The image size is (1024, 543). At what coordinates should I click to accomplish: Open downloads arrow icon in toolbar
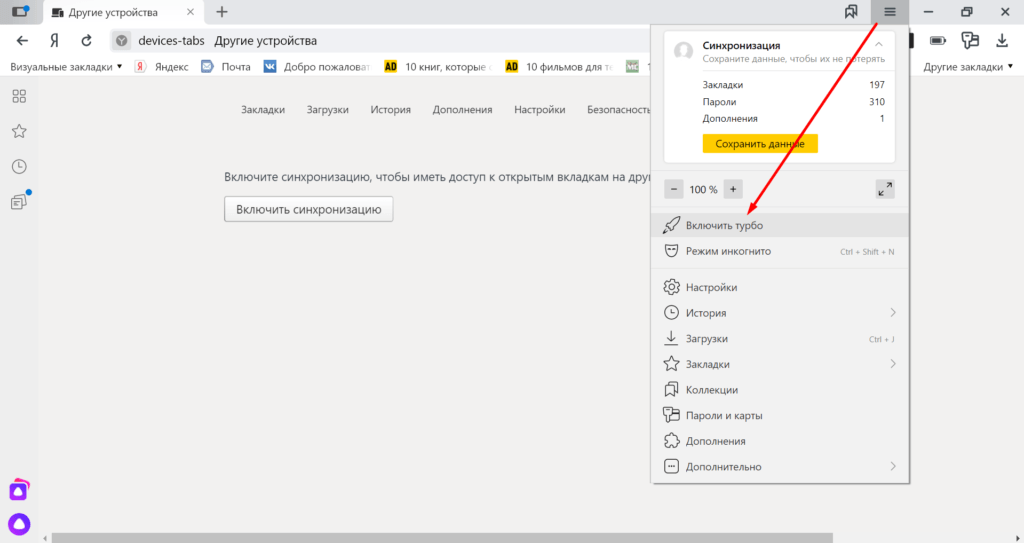[1002, 41]
